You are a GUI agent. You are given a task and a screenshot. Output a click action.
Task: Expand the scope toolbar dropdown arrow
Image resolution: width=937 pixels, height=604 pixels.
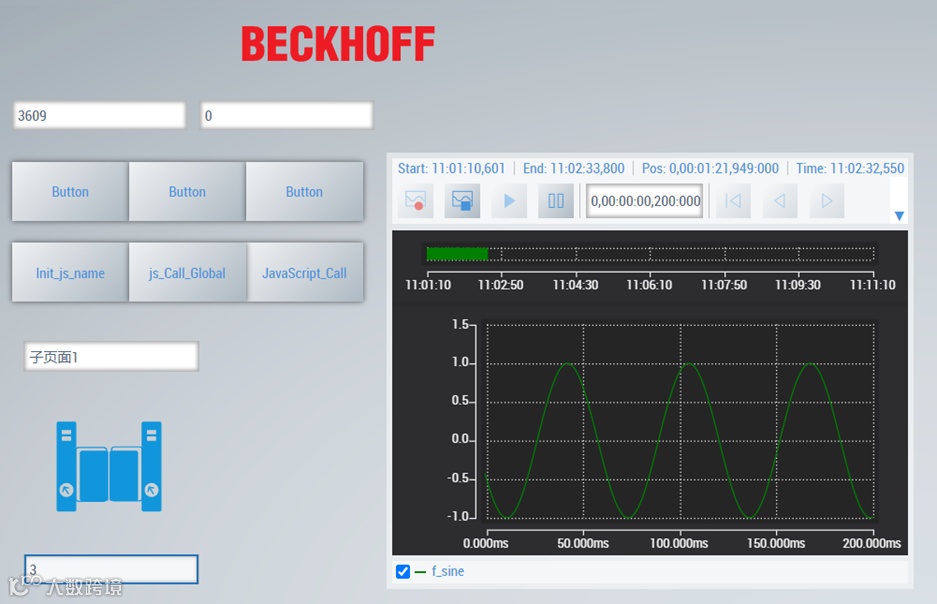899,216
